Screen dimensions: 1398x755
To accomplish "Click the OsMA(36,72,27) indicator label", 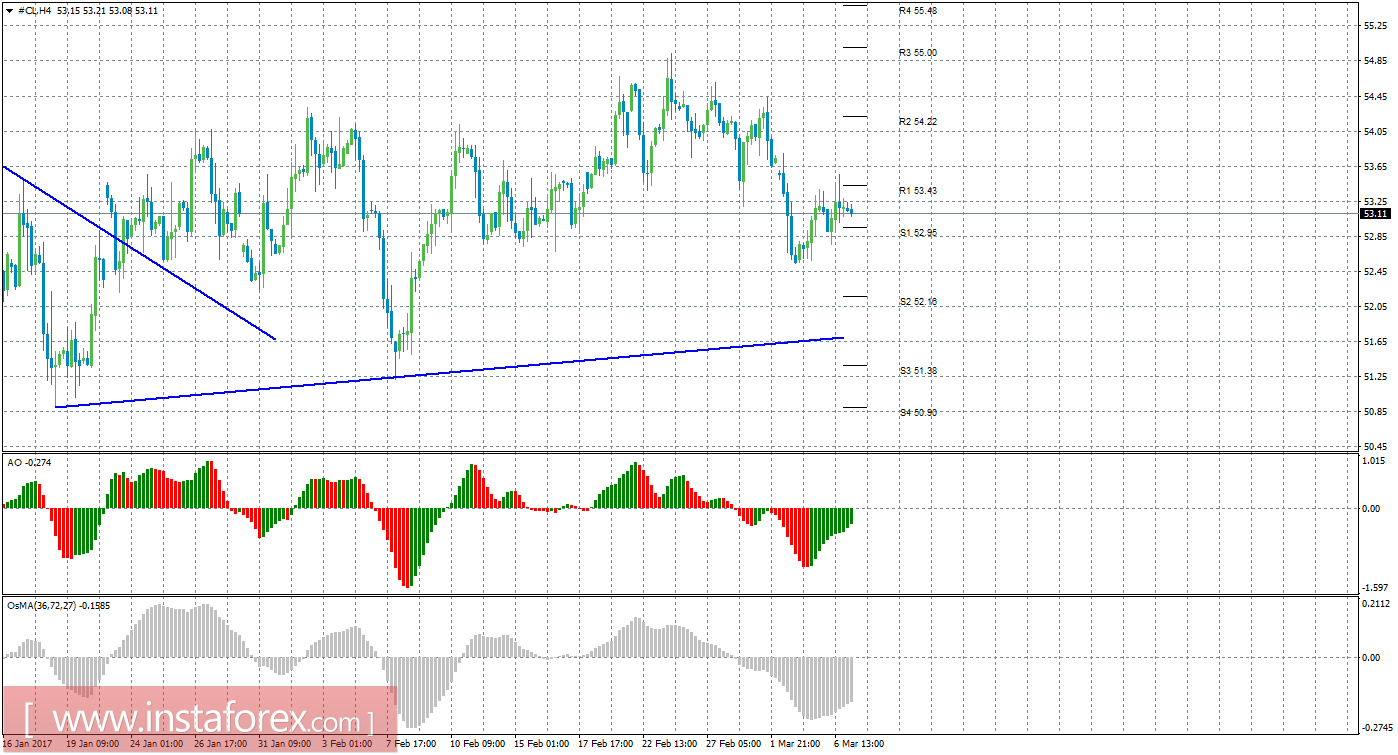I will click(x=59, y=605).
